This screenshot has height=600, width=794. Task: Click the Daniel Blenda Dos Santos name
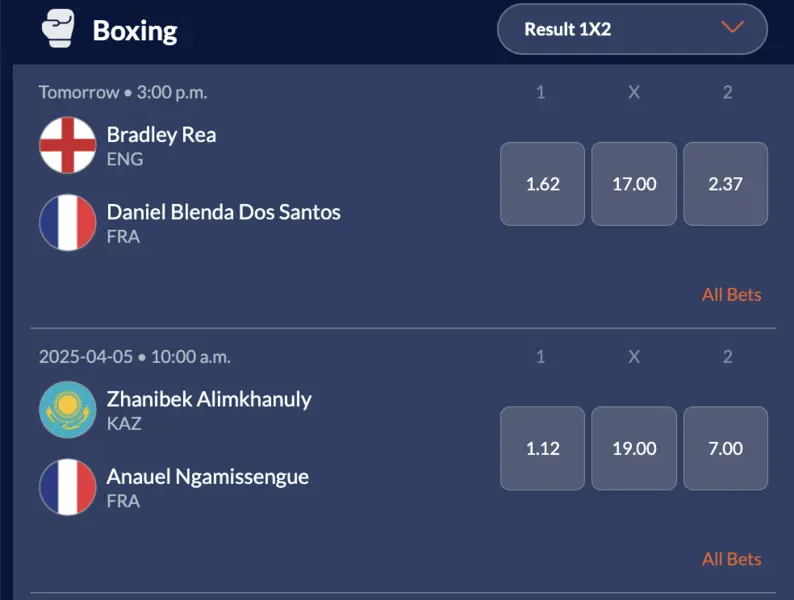(x=223, y=212)
